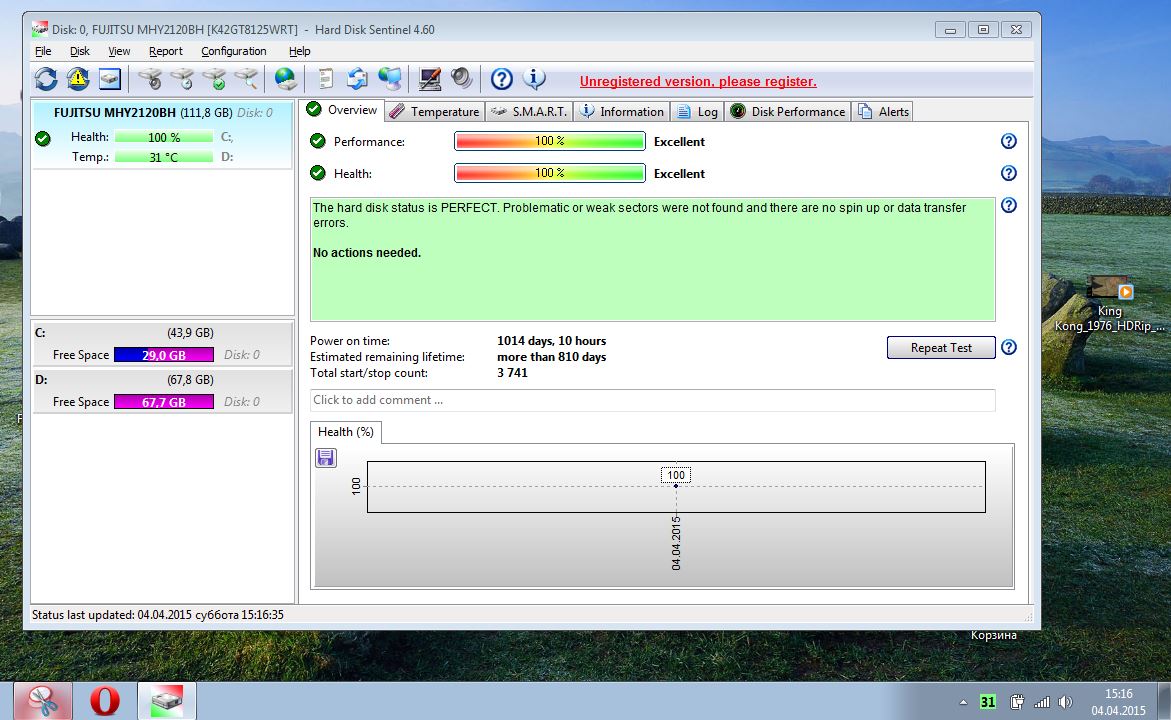Click the Unregistered version, please register link
This screenshot has height=720, width=1171.
pyautogui.click(x=698, y=81)
